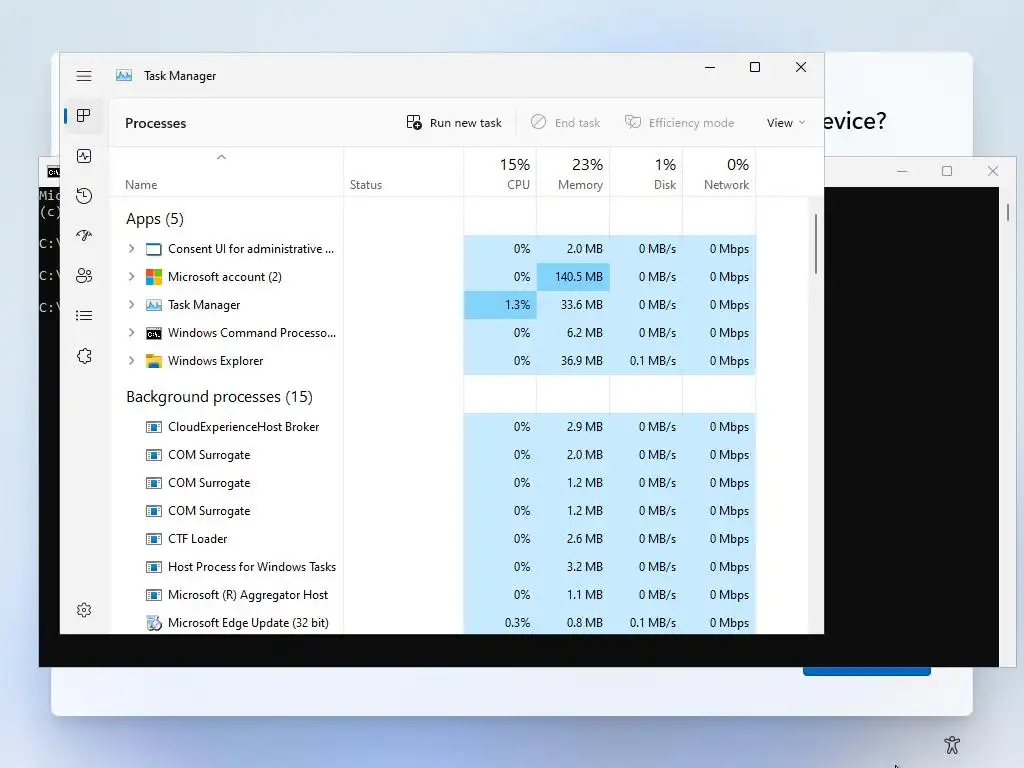This screenshot has width=1024, height=768.
Task: Click the CTF Loader process icon
Action: 153,539
